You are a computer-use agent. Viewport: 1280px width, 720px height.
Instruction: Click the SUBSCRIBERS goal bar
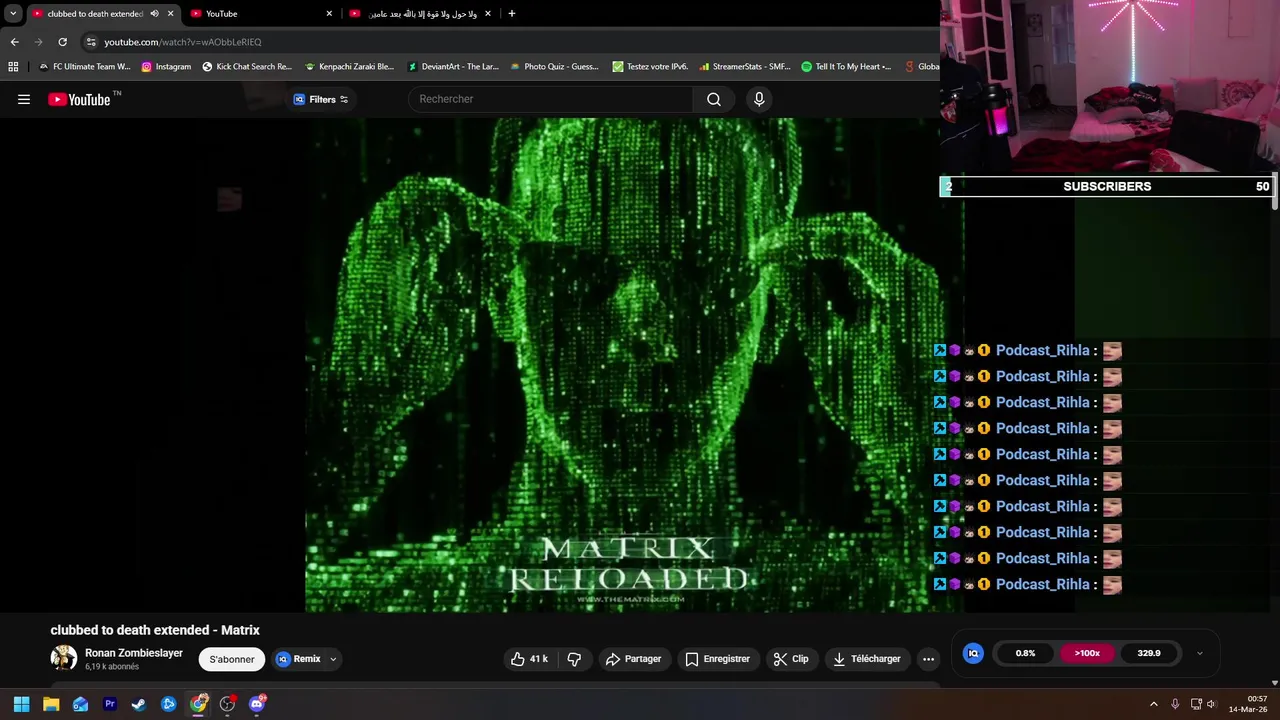(x=1106, y=186)
